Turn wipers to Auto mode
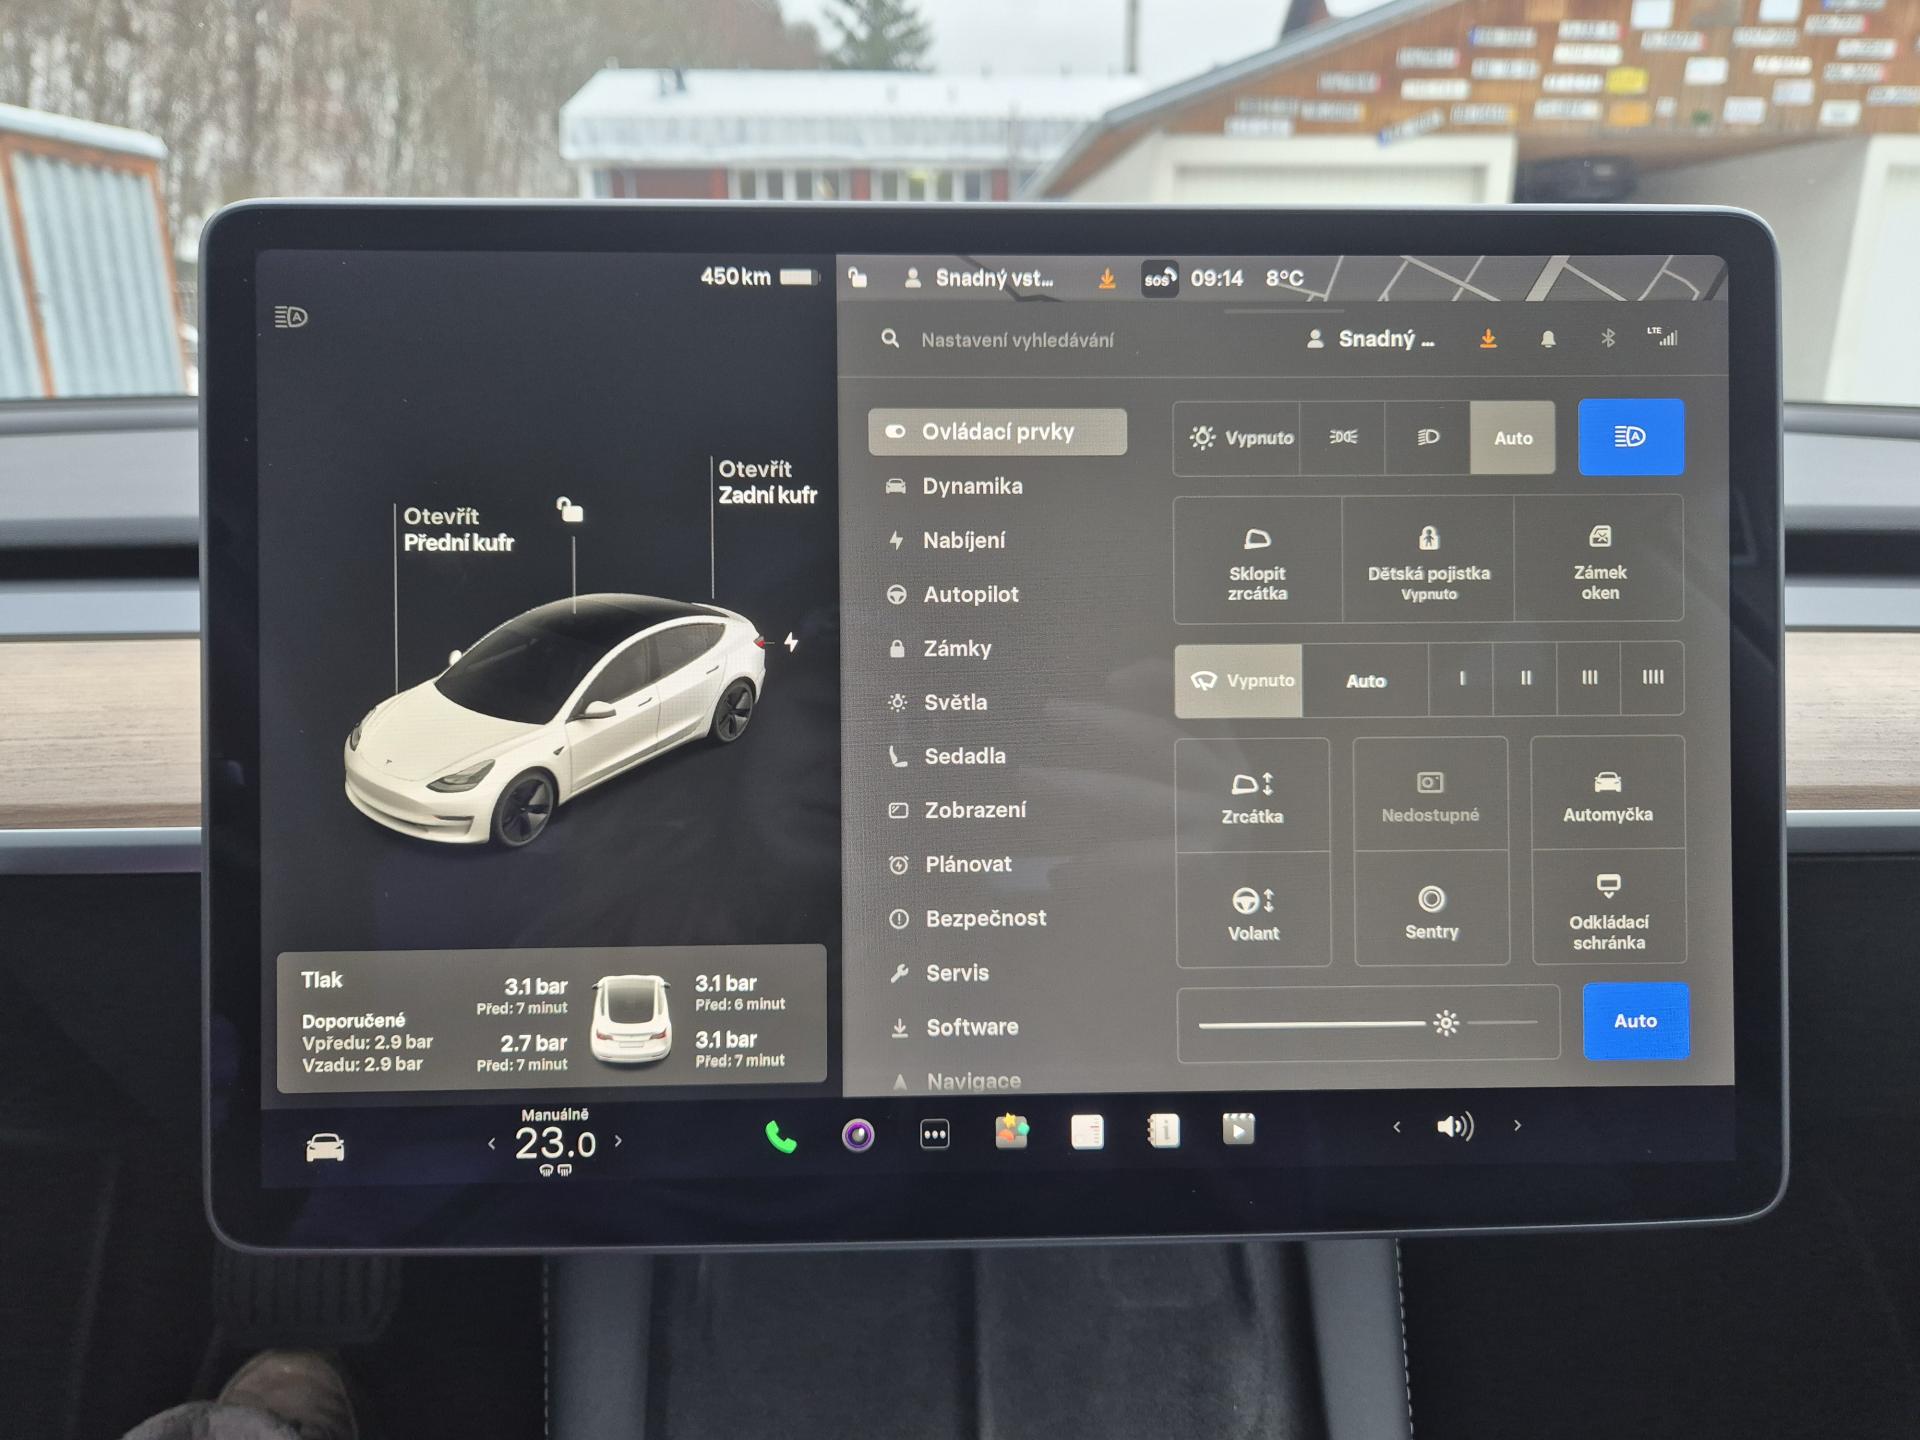Screen dimensions: 1920x1440 tap(1365, 681)
